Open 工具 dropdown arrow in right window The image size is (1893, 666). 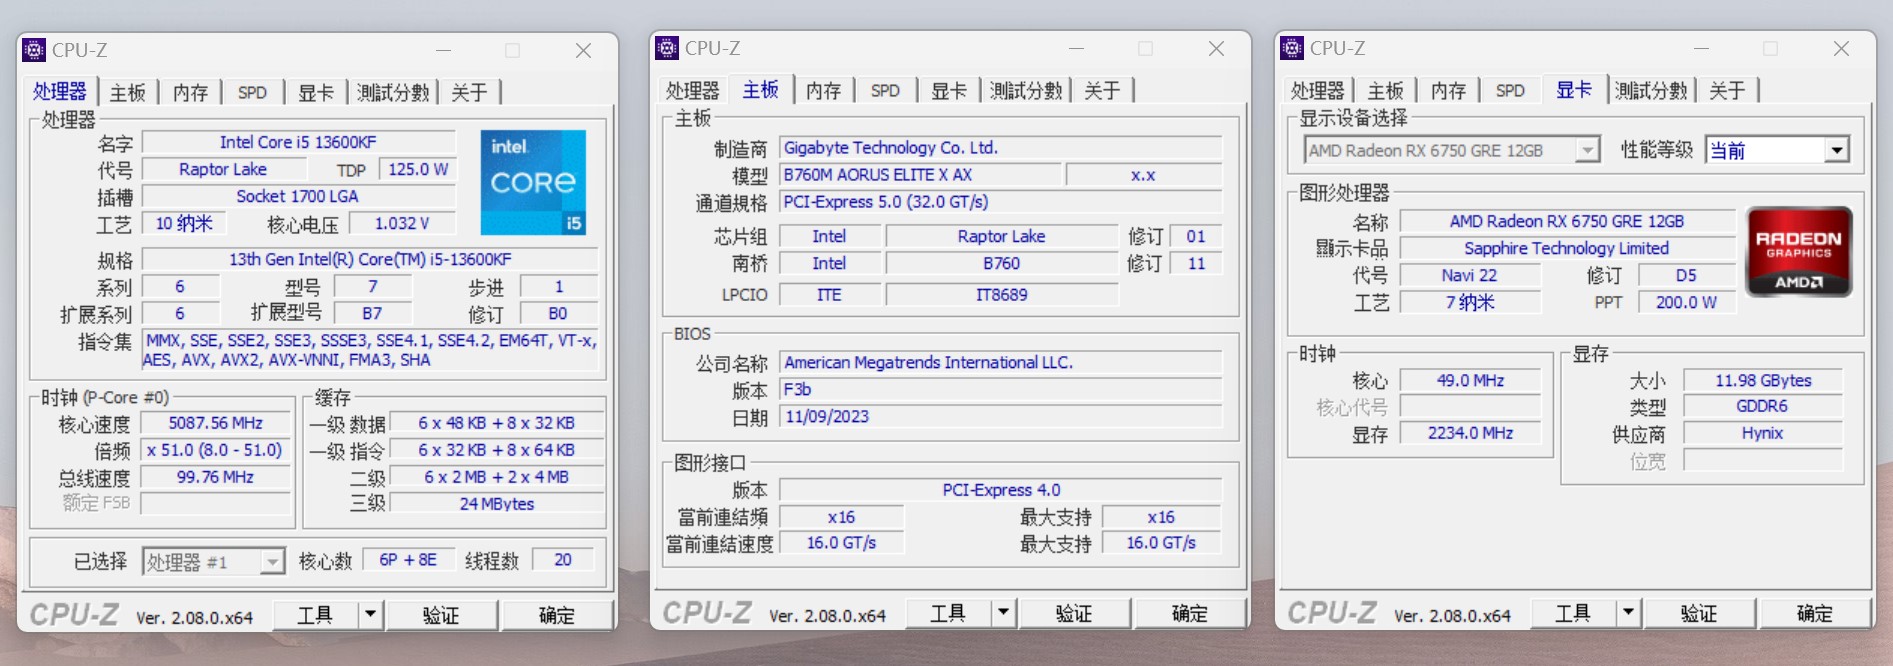coord(1628,612)
